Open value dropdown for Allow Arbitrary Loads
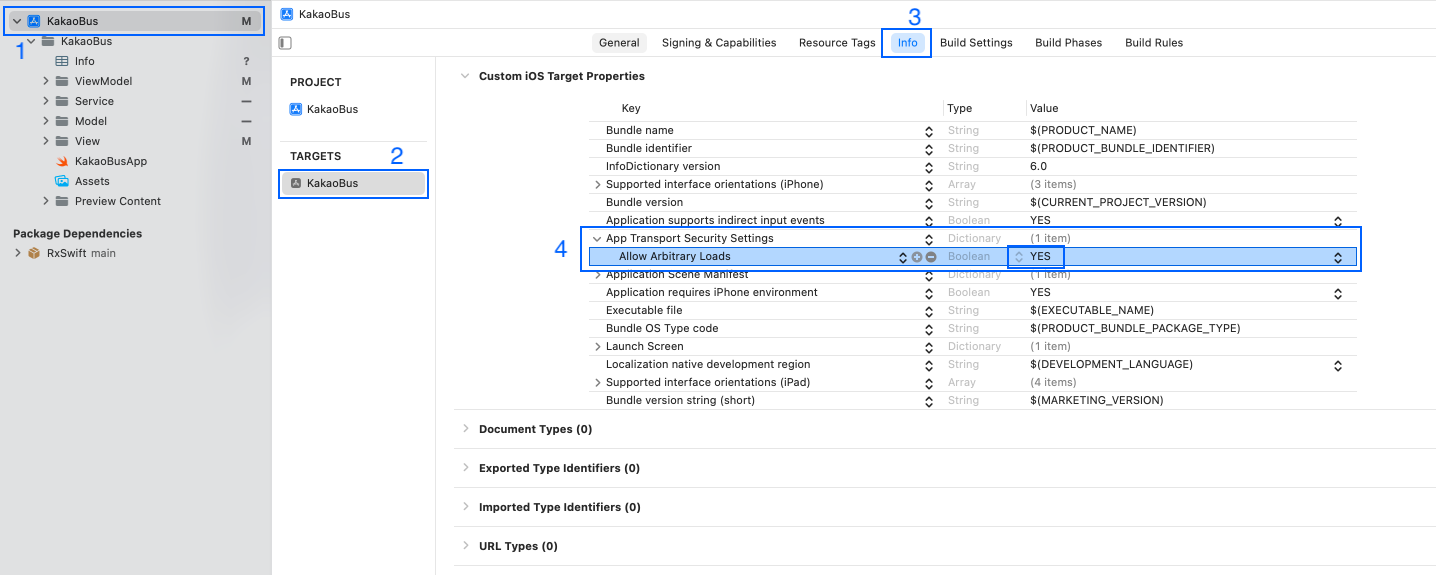Image resolution: width=1436 pixels, height=575 pixels. click(x=1337, y=257)
